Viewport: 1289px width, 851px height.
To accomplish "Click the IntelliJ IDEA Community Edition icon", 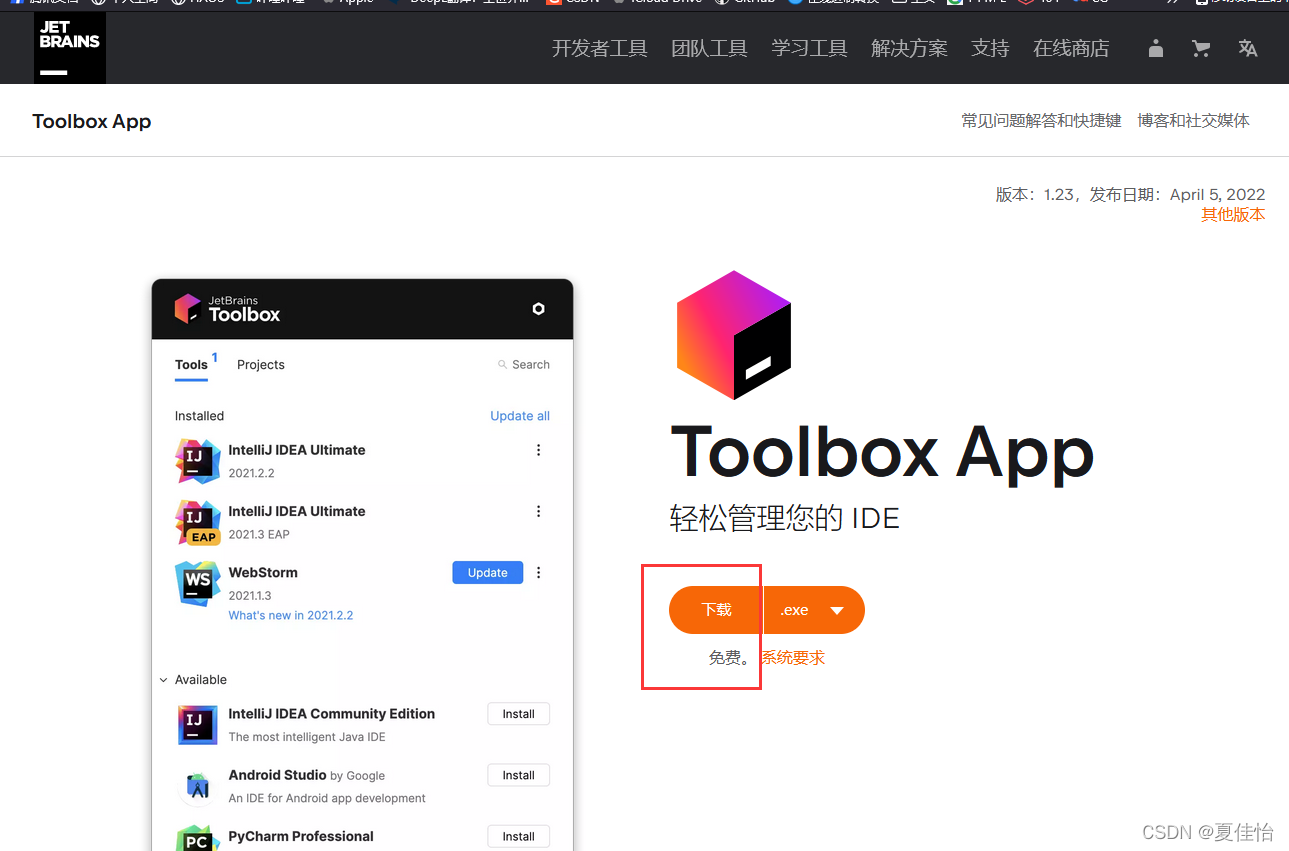I will pos(197,725).
